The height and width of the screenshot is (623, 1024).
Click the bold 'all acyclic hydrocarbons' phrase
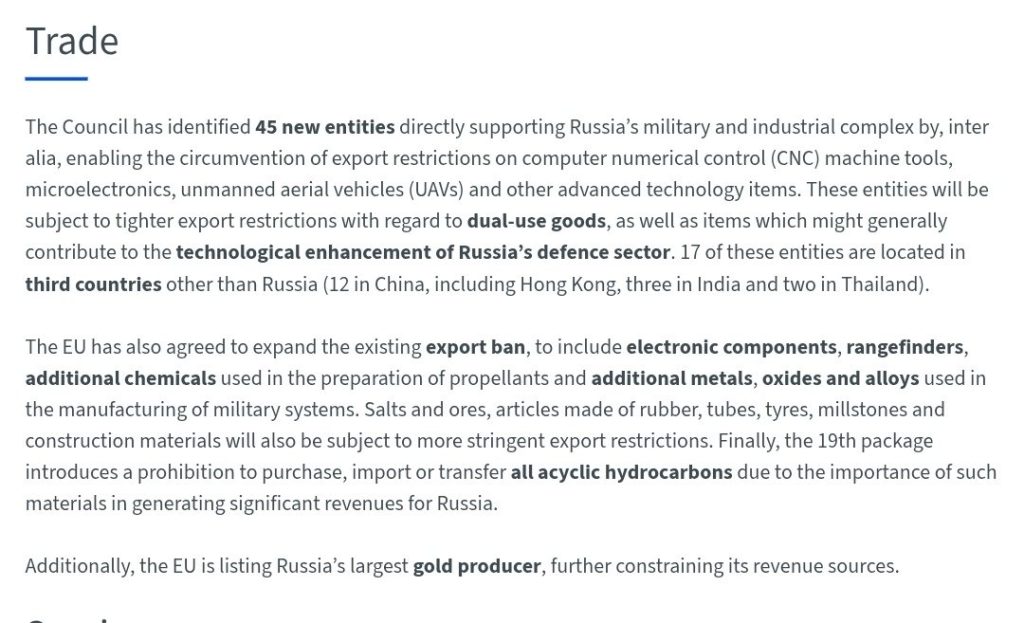[621, 472]
